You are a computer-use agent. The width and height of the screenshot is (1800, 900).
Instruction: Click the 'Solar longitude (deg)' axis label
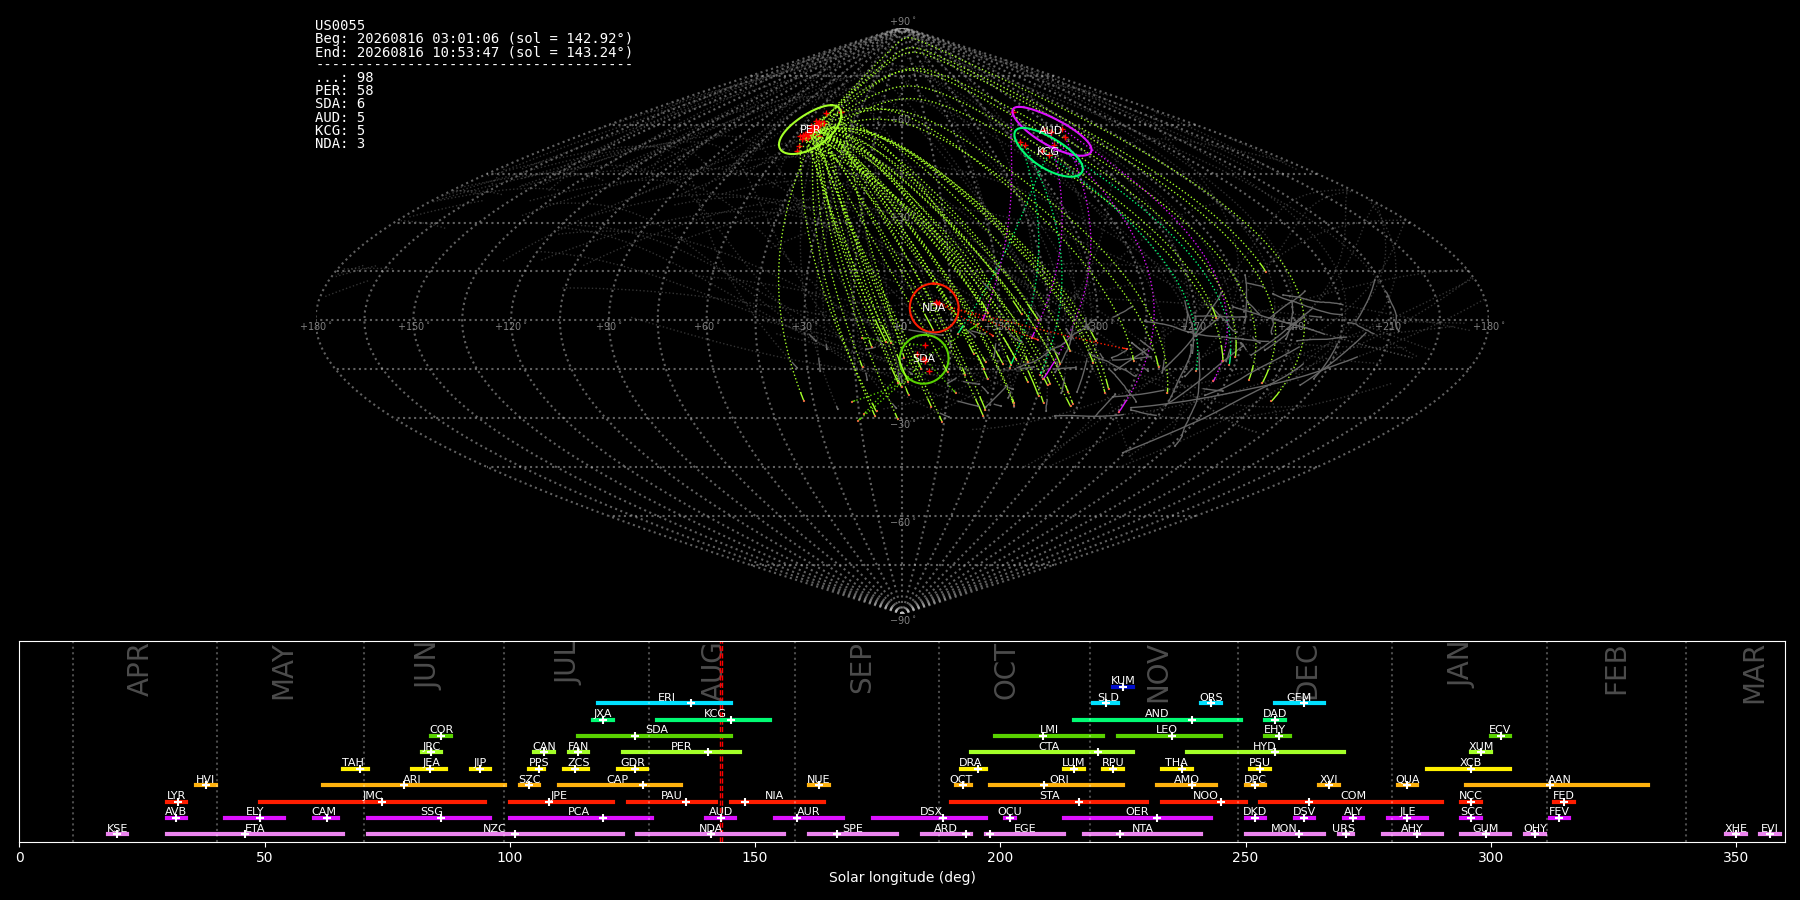[902, 878]
